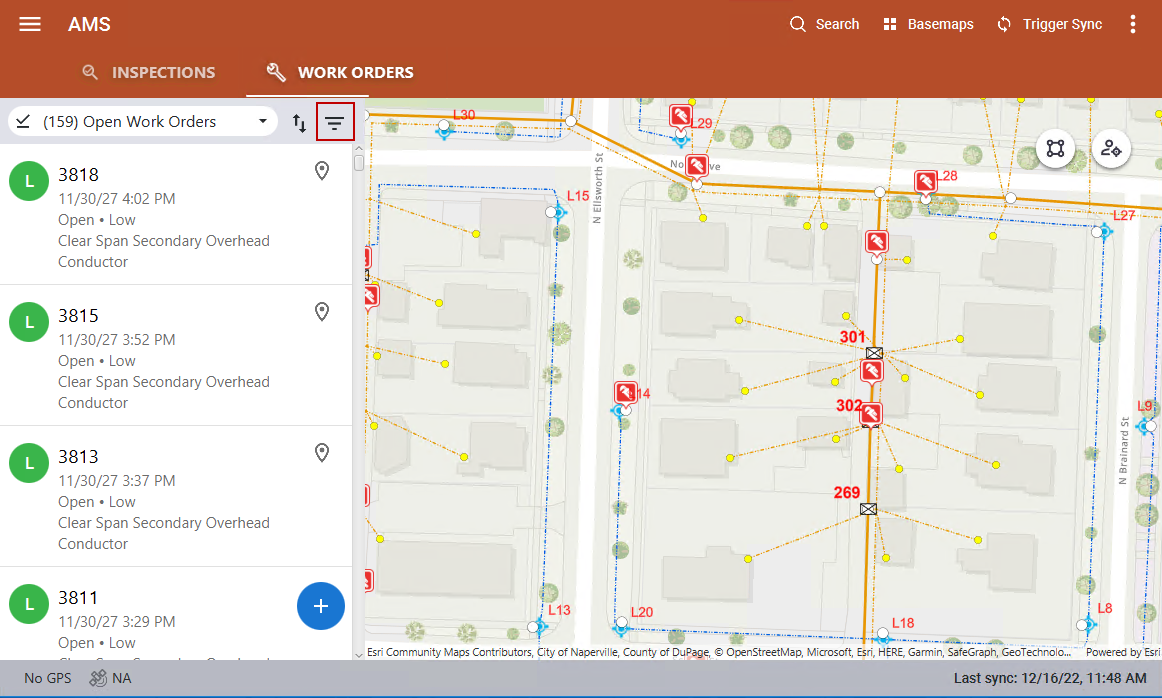
Task: Click the select-by-area map tool
Action: pyautogui.click(x=1055, y=148)
